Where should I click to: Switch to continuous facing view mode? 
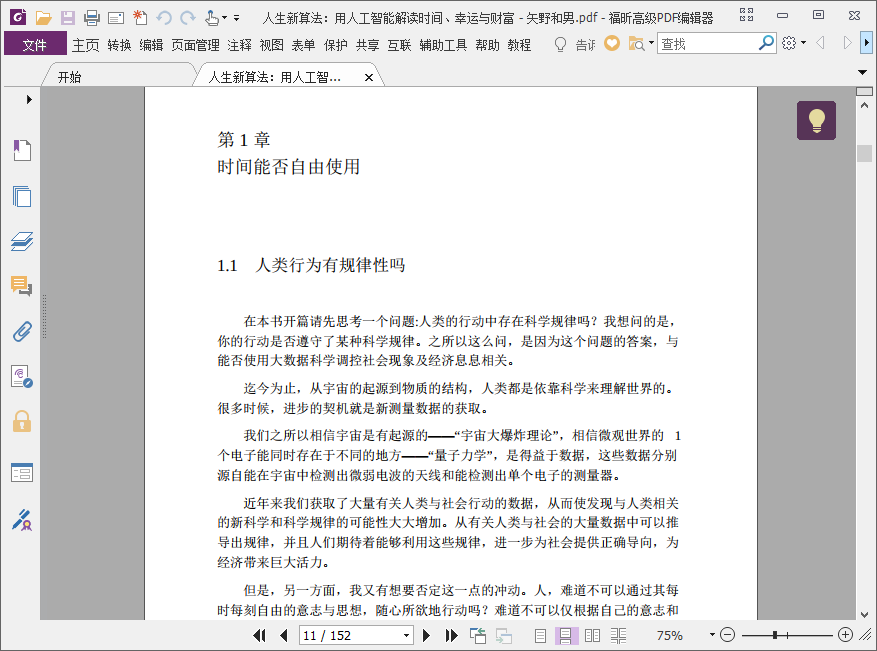tap(618, 635)
